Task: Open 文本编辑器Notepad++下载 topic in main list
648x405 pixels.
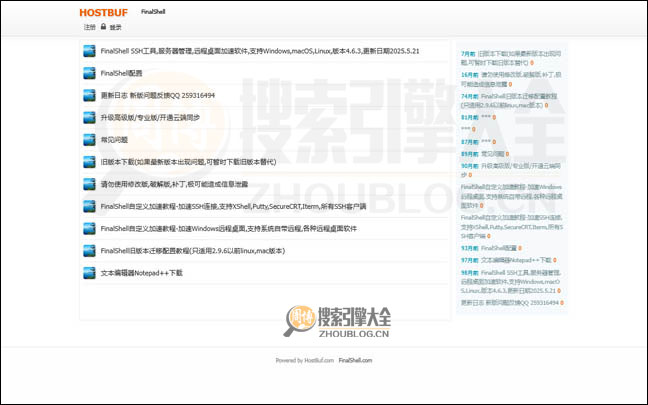Action: pyautogui.click(x=142, y=273)
